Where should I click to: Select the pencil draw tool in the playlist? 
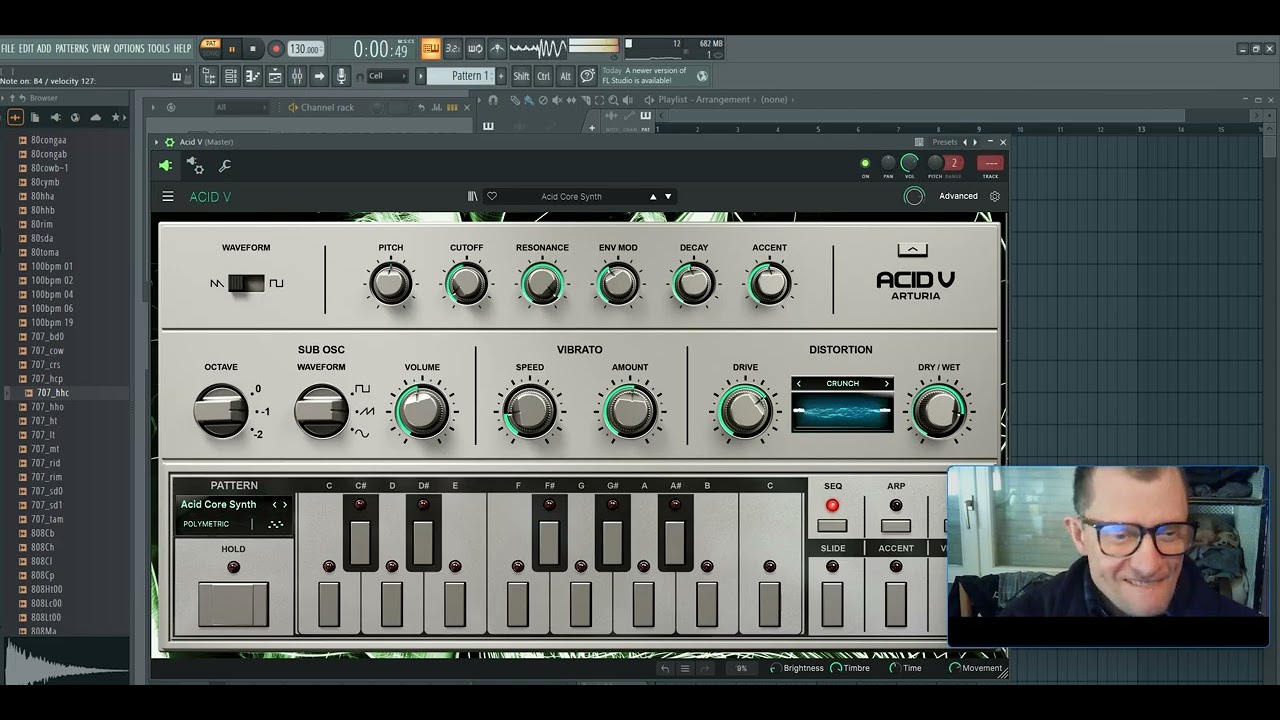[515, 100]
